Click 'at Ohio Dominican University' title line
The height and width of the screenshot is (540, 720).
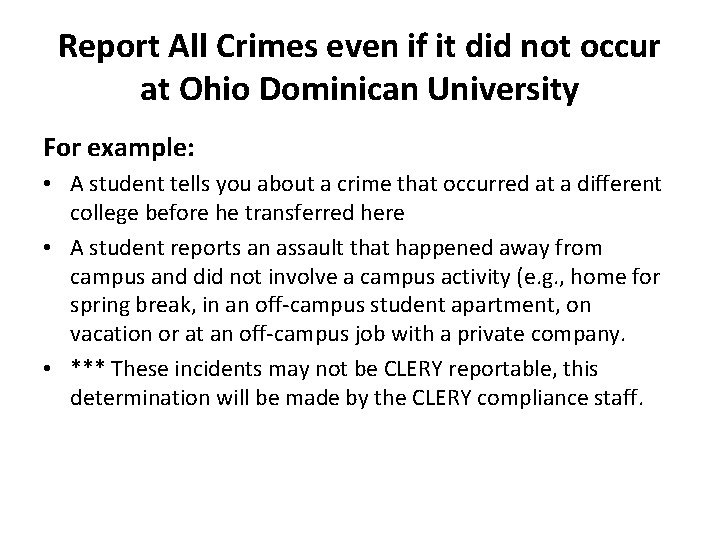359,89
